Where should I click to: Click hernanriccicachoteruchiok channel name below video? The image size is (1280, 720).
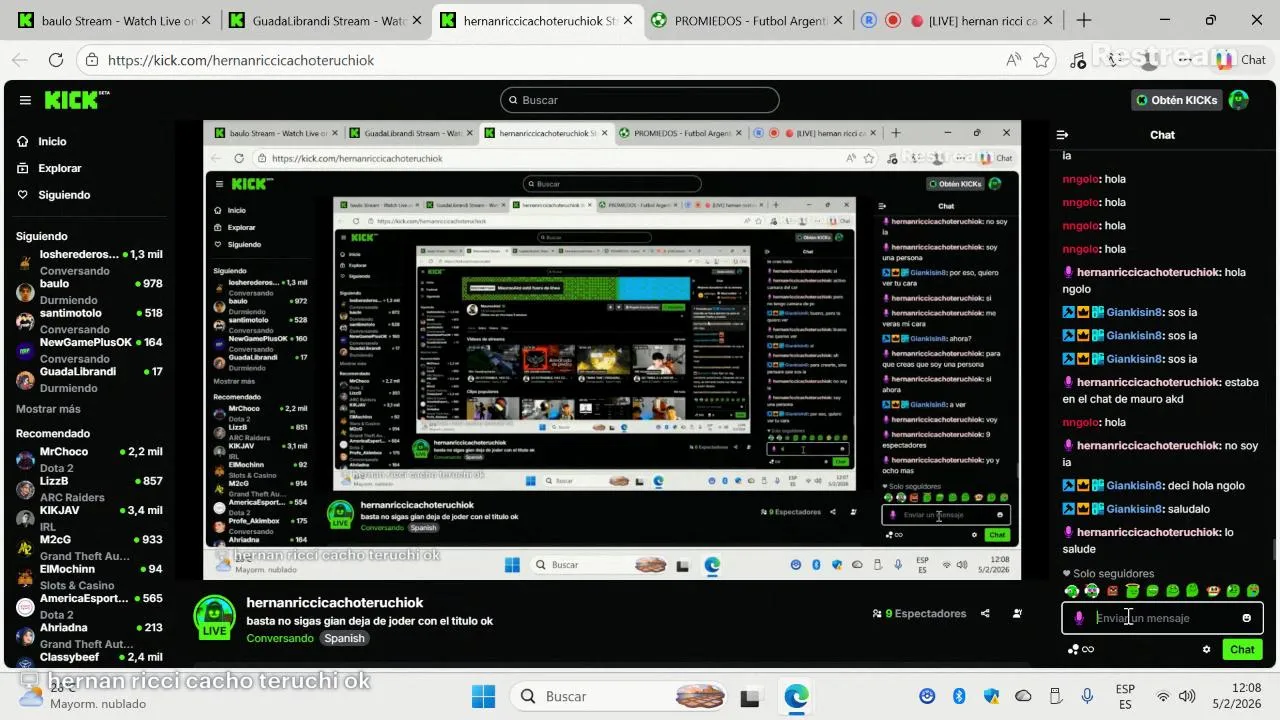pos(335,603)
